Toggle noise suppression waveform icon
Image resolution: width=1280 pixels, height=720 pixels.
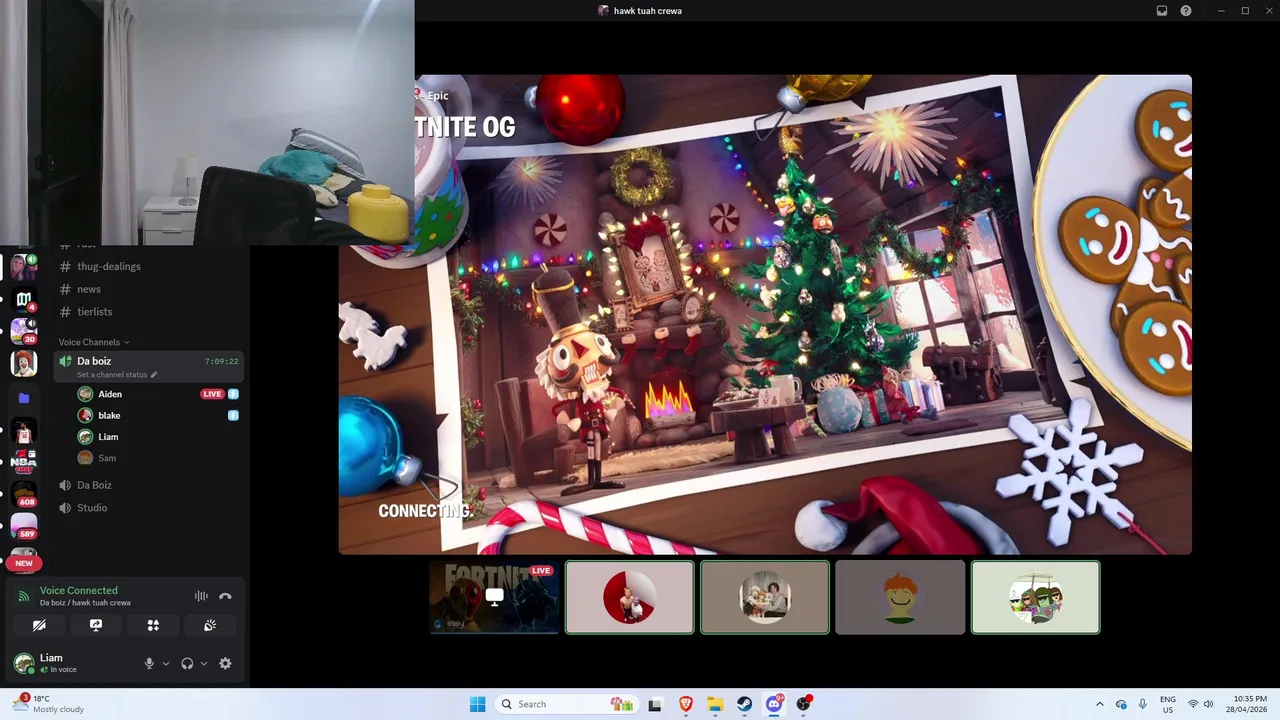pos(201,596)
